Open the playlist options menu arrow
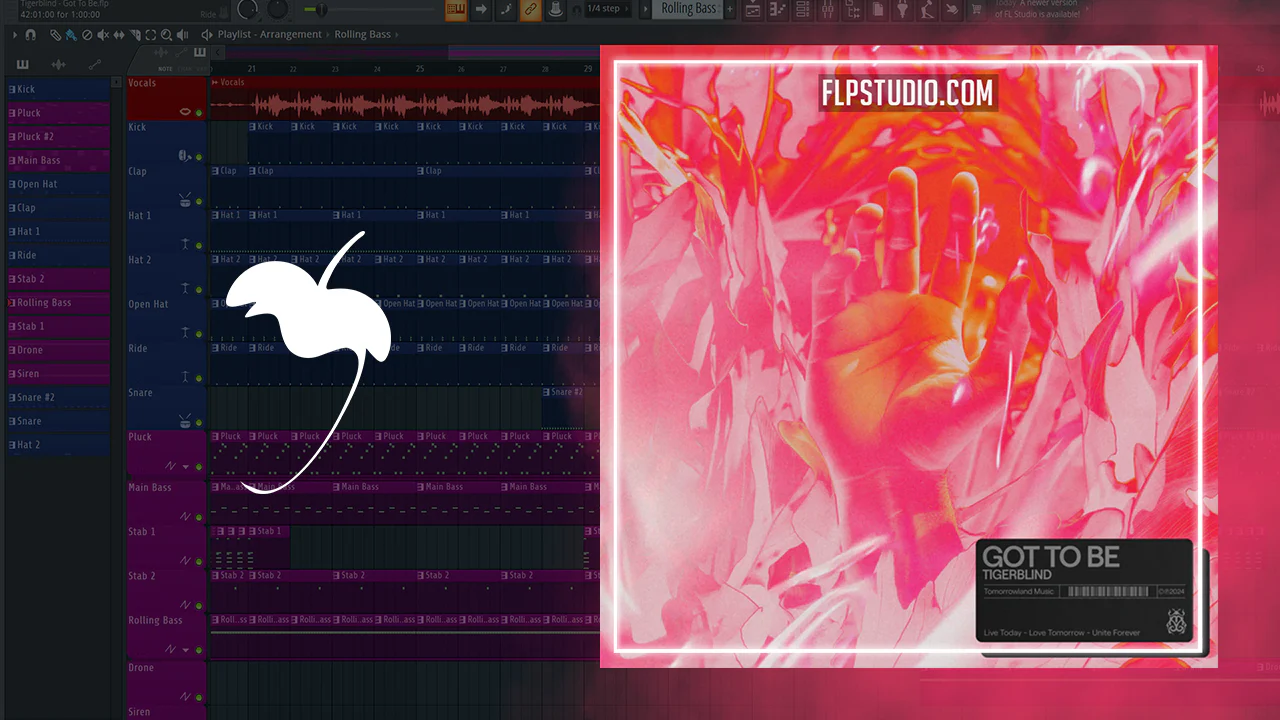 [15, 35]
